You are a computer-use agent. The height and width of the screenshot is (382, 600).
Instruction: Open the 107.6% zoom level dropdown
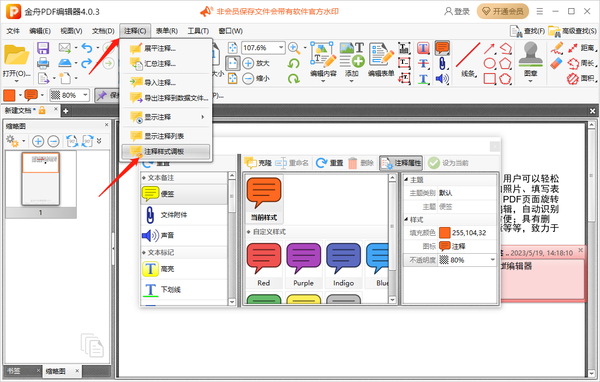click(x=281, y=47)
